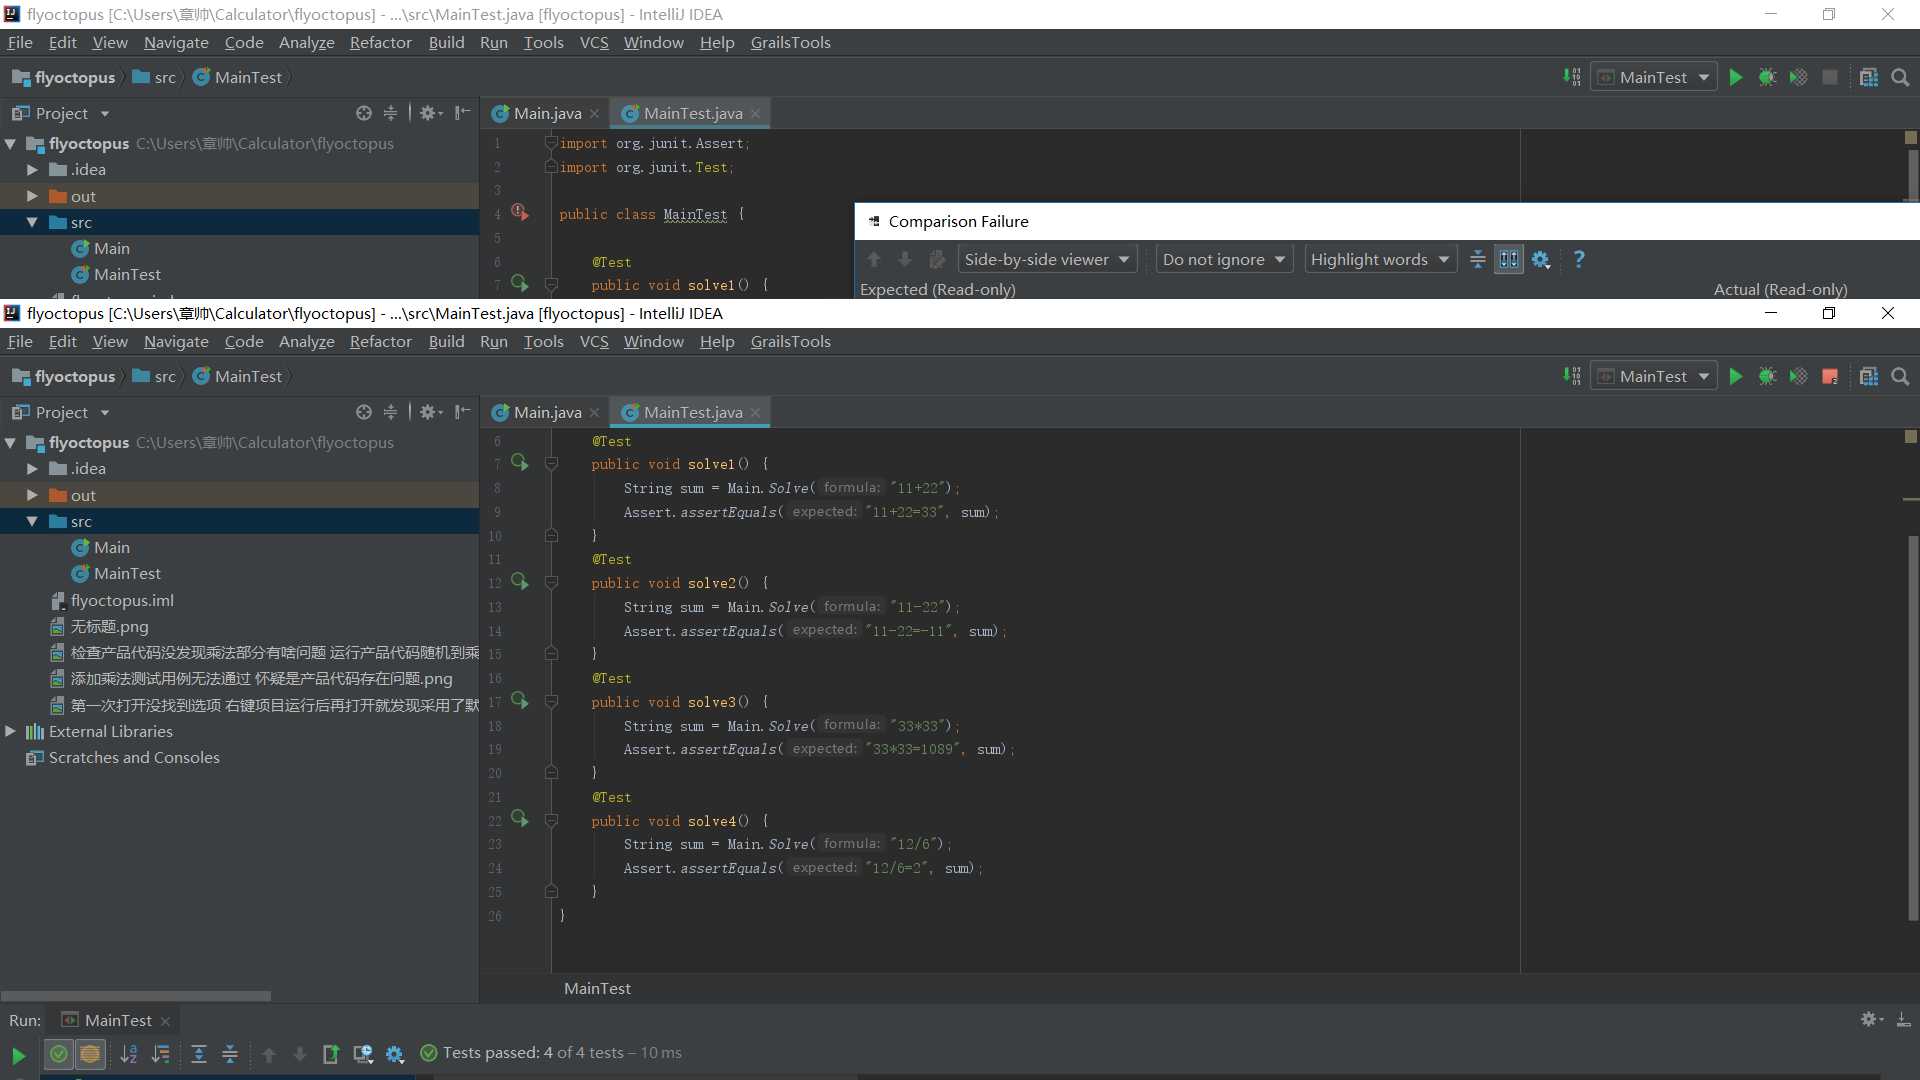Click Build Project icon in front window
Image resolution: width=1920 pixels, height=1080 pixels.
[x=1572, y=376]
